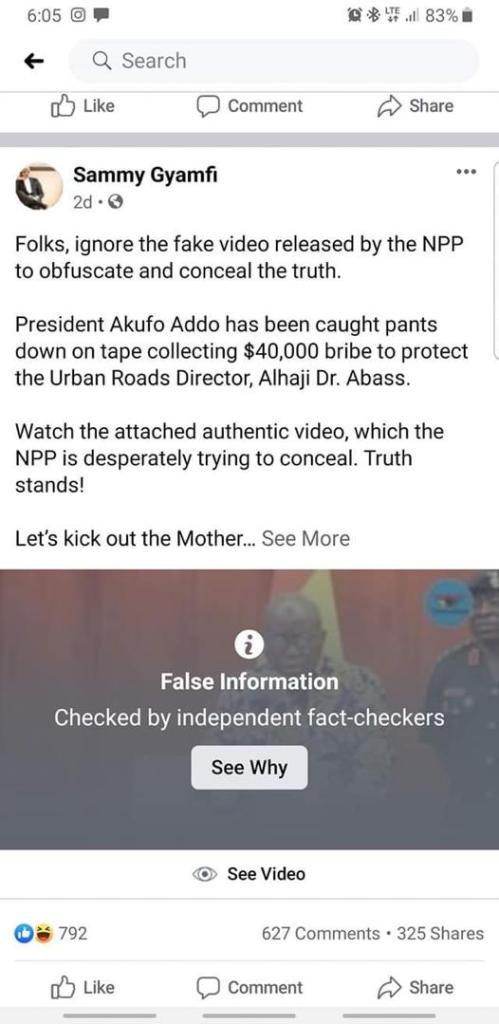Tap the Comment icon on the previous post
This screenshot has width=499, height=1024.
click(x=208, y=106)
